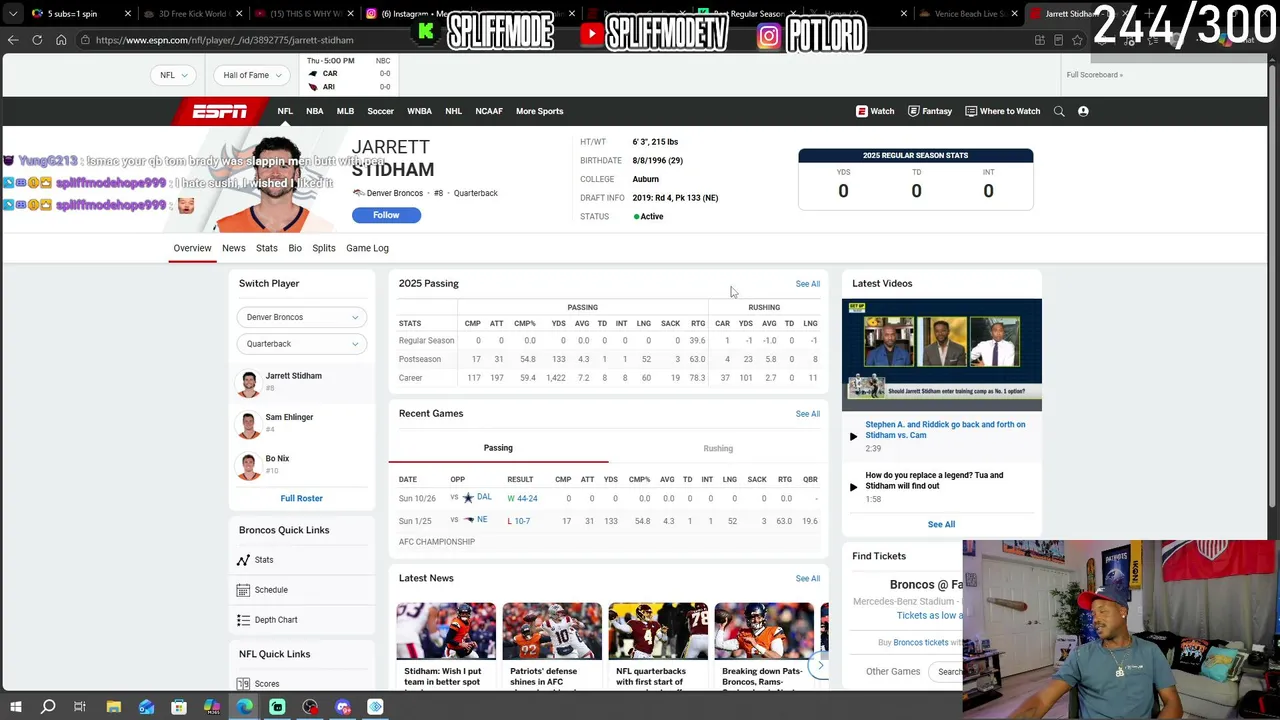Switch to the player Stats tab
The height and width of the screenshot is (720, 1280).
click(266, 248)
